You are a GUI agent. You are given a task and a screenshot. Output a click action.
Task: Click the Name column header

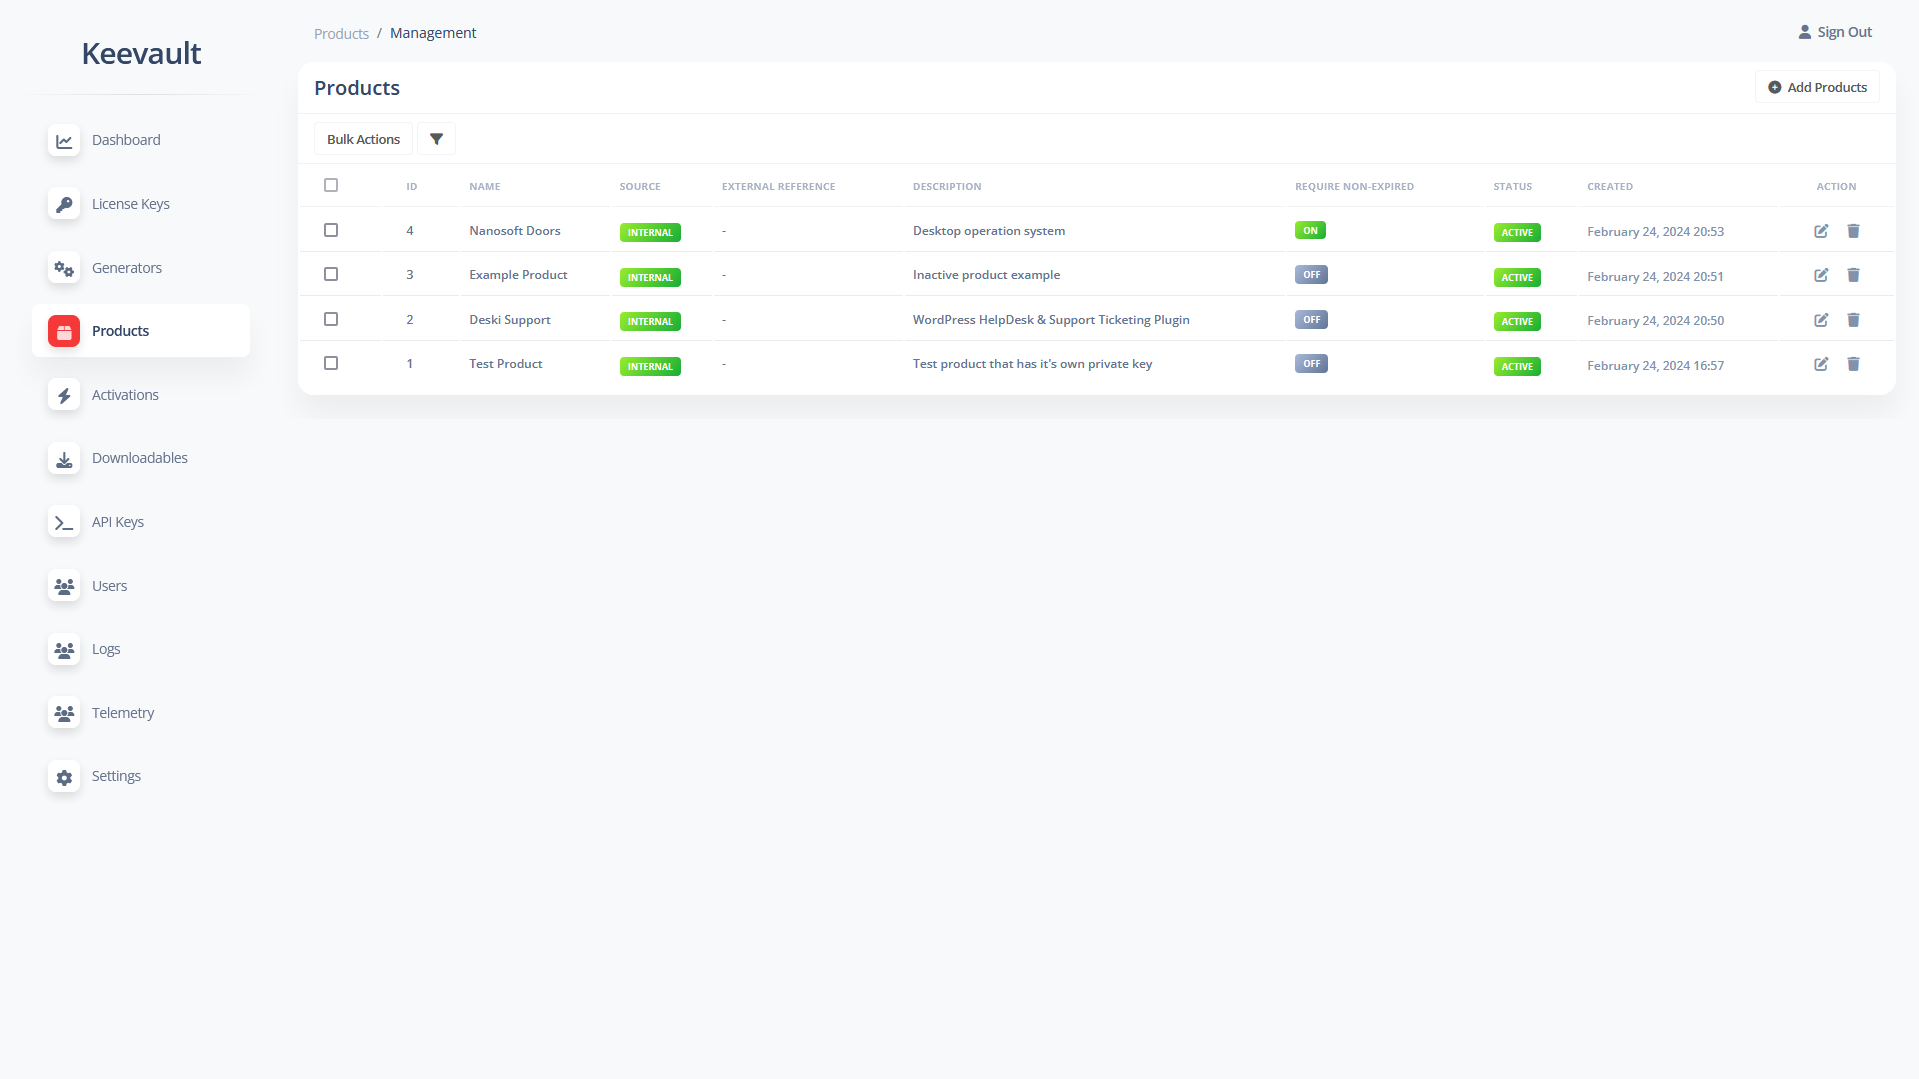[x=484, y=187]
